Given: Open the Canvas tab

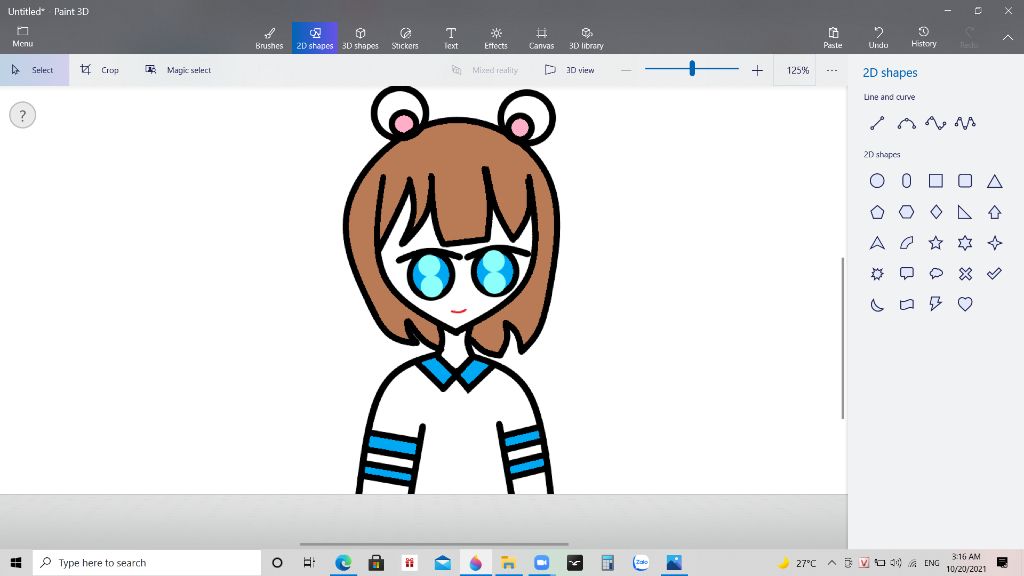Looking at the screenshot, I should 541,38.
